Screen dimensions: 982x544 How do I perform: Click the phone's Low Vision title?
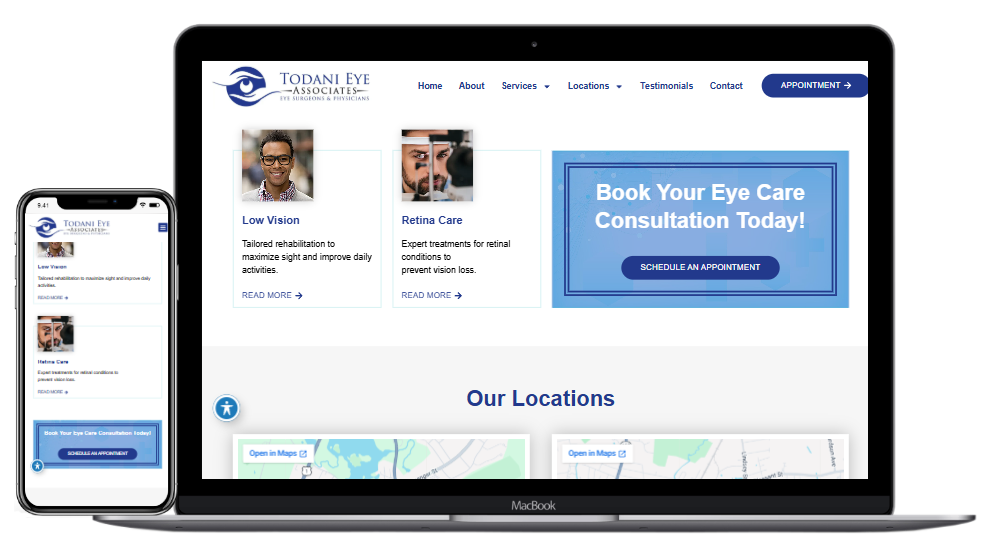tap(52, 267)
